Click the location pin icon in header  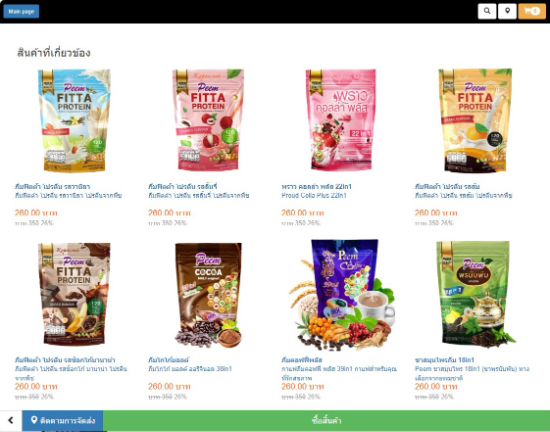coord(507,11)
